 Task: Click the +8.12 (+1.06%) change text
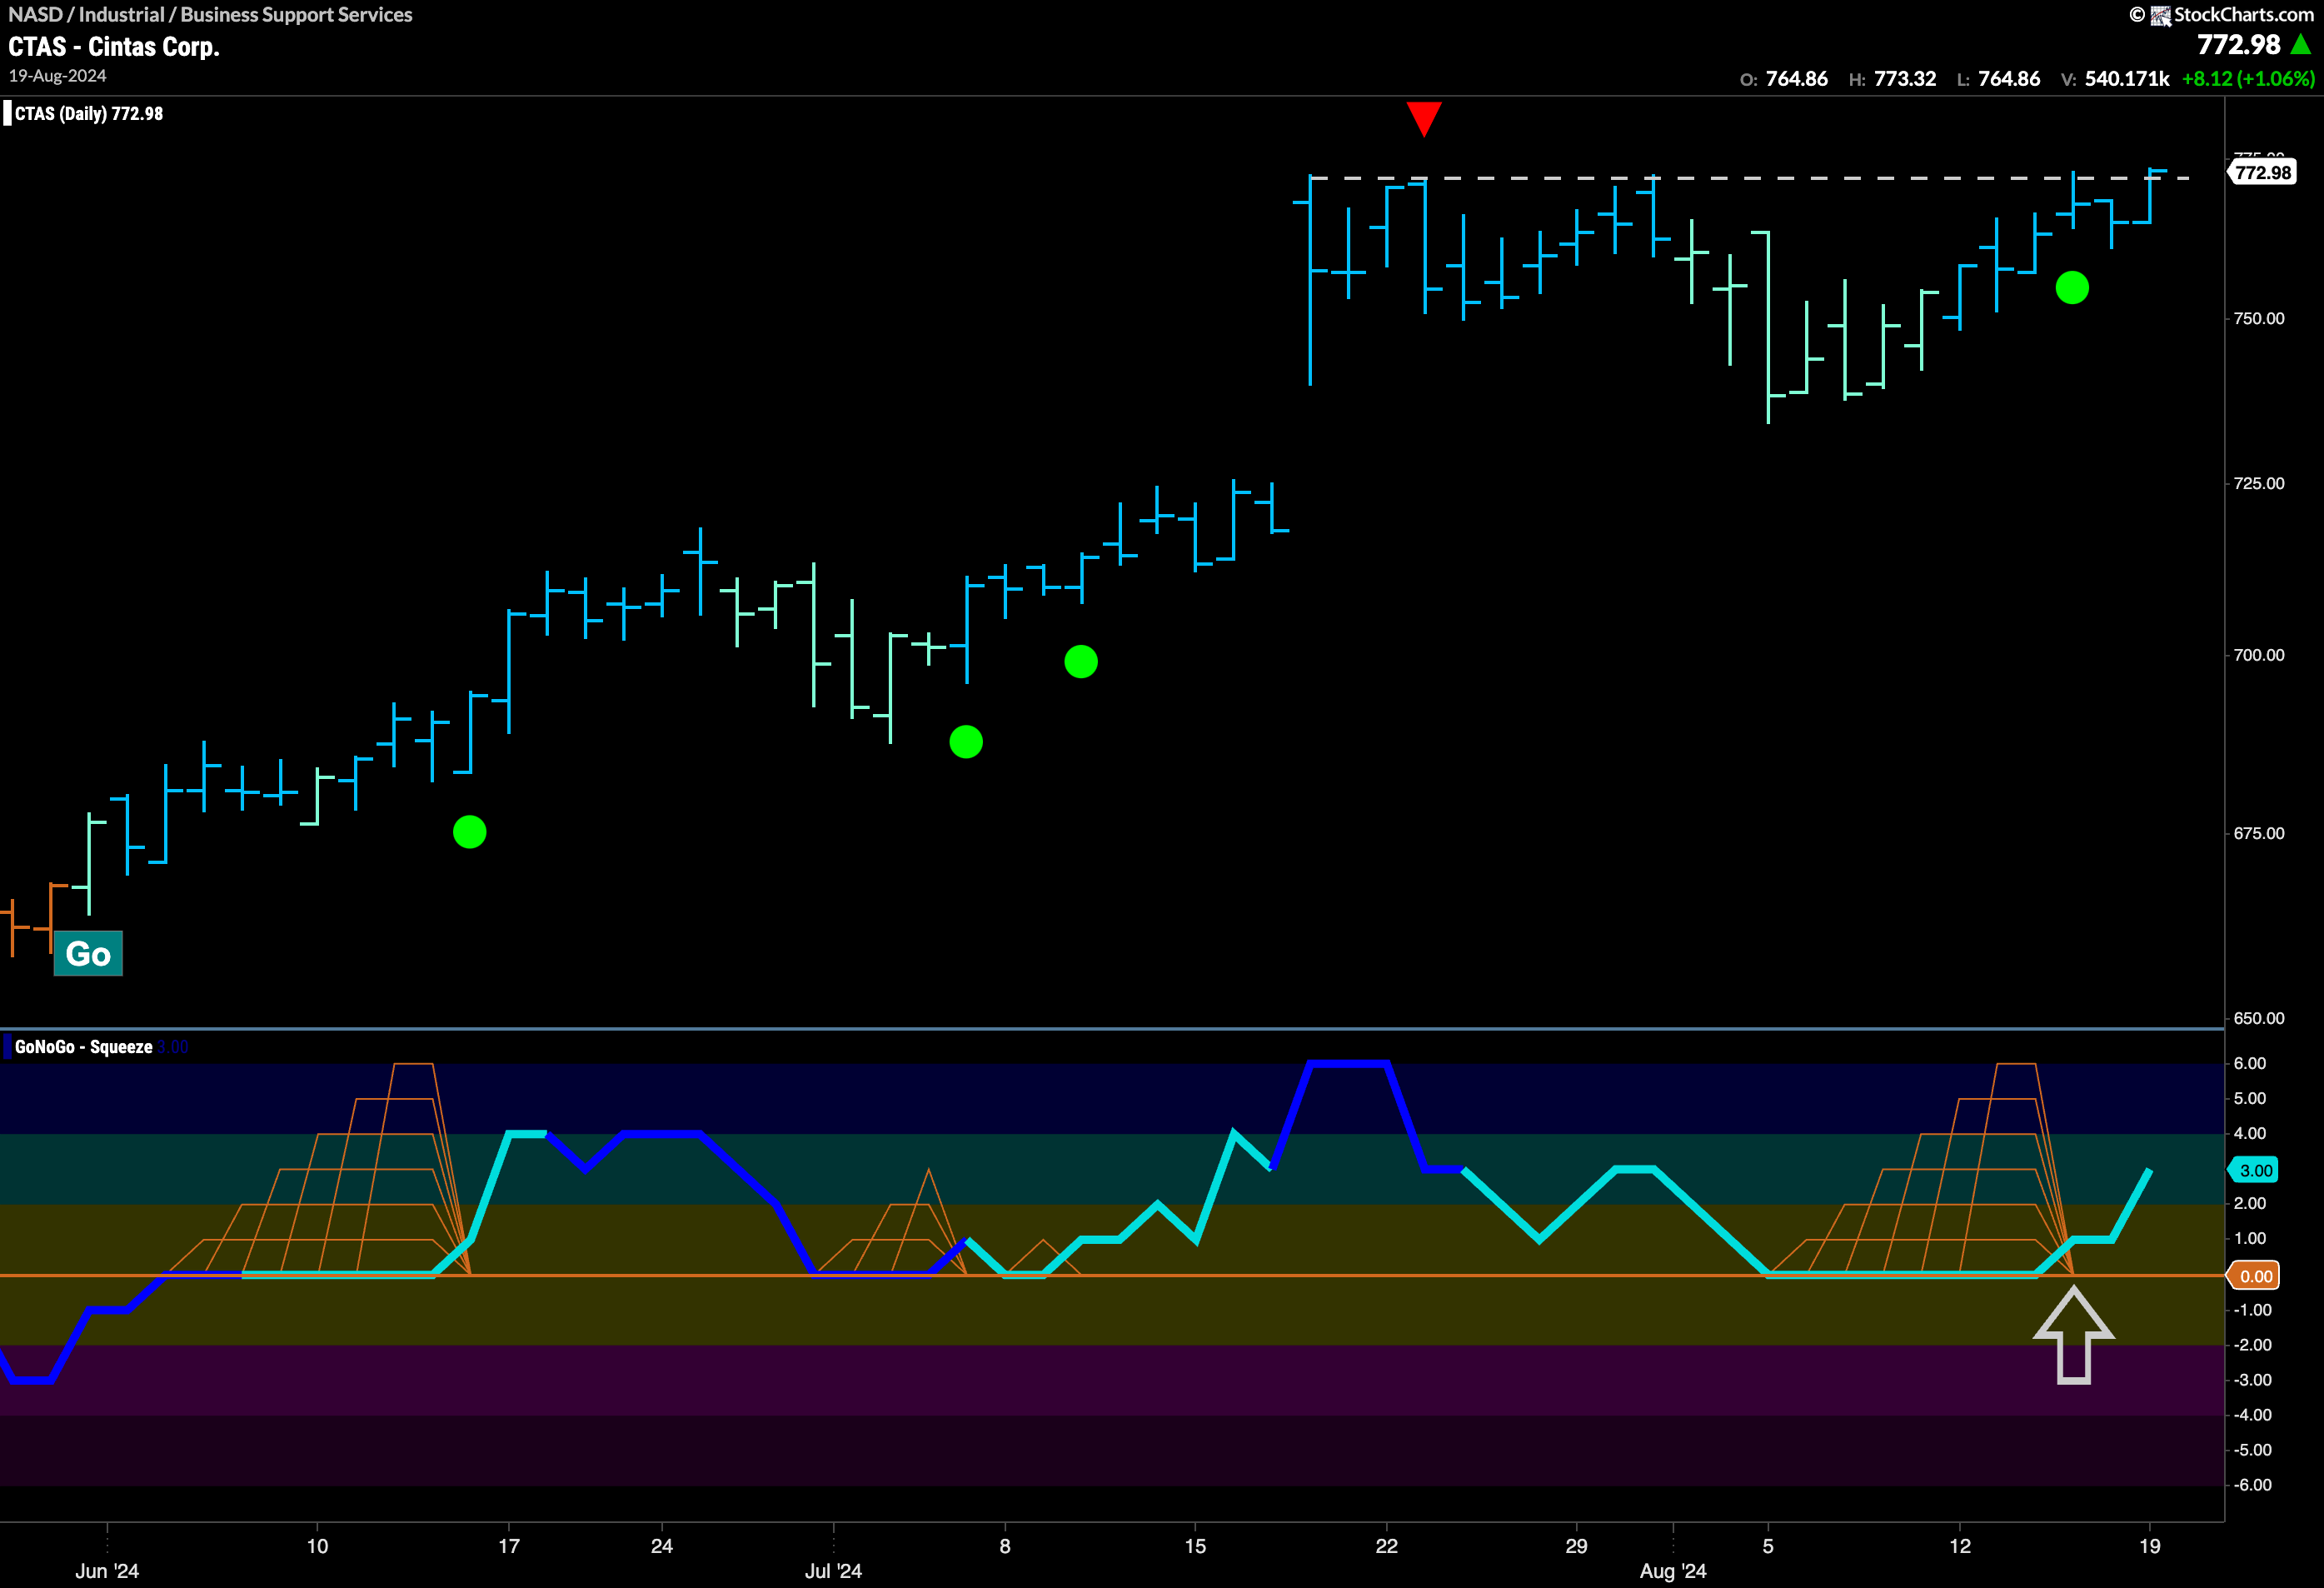[2248, 78]
